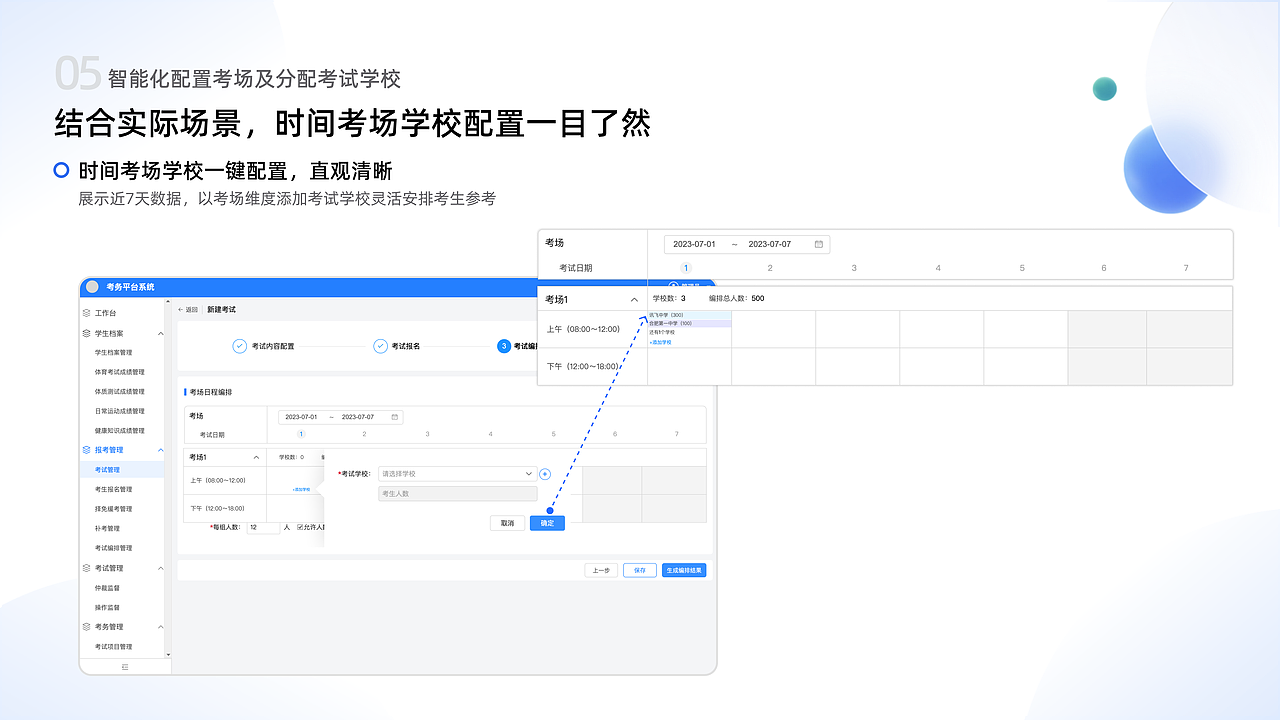
Task: Open the calendar icon beside the date range
Action: 394,417
